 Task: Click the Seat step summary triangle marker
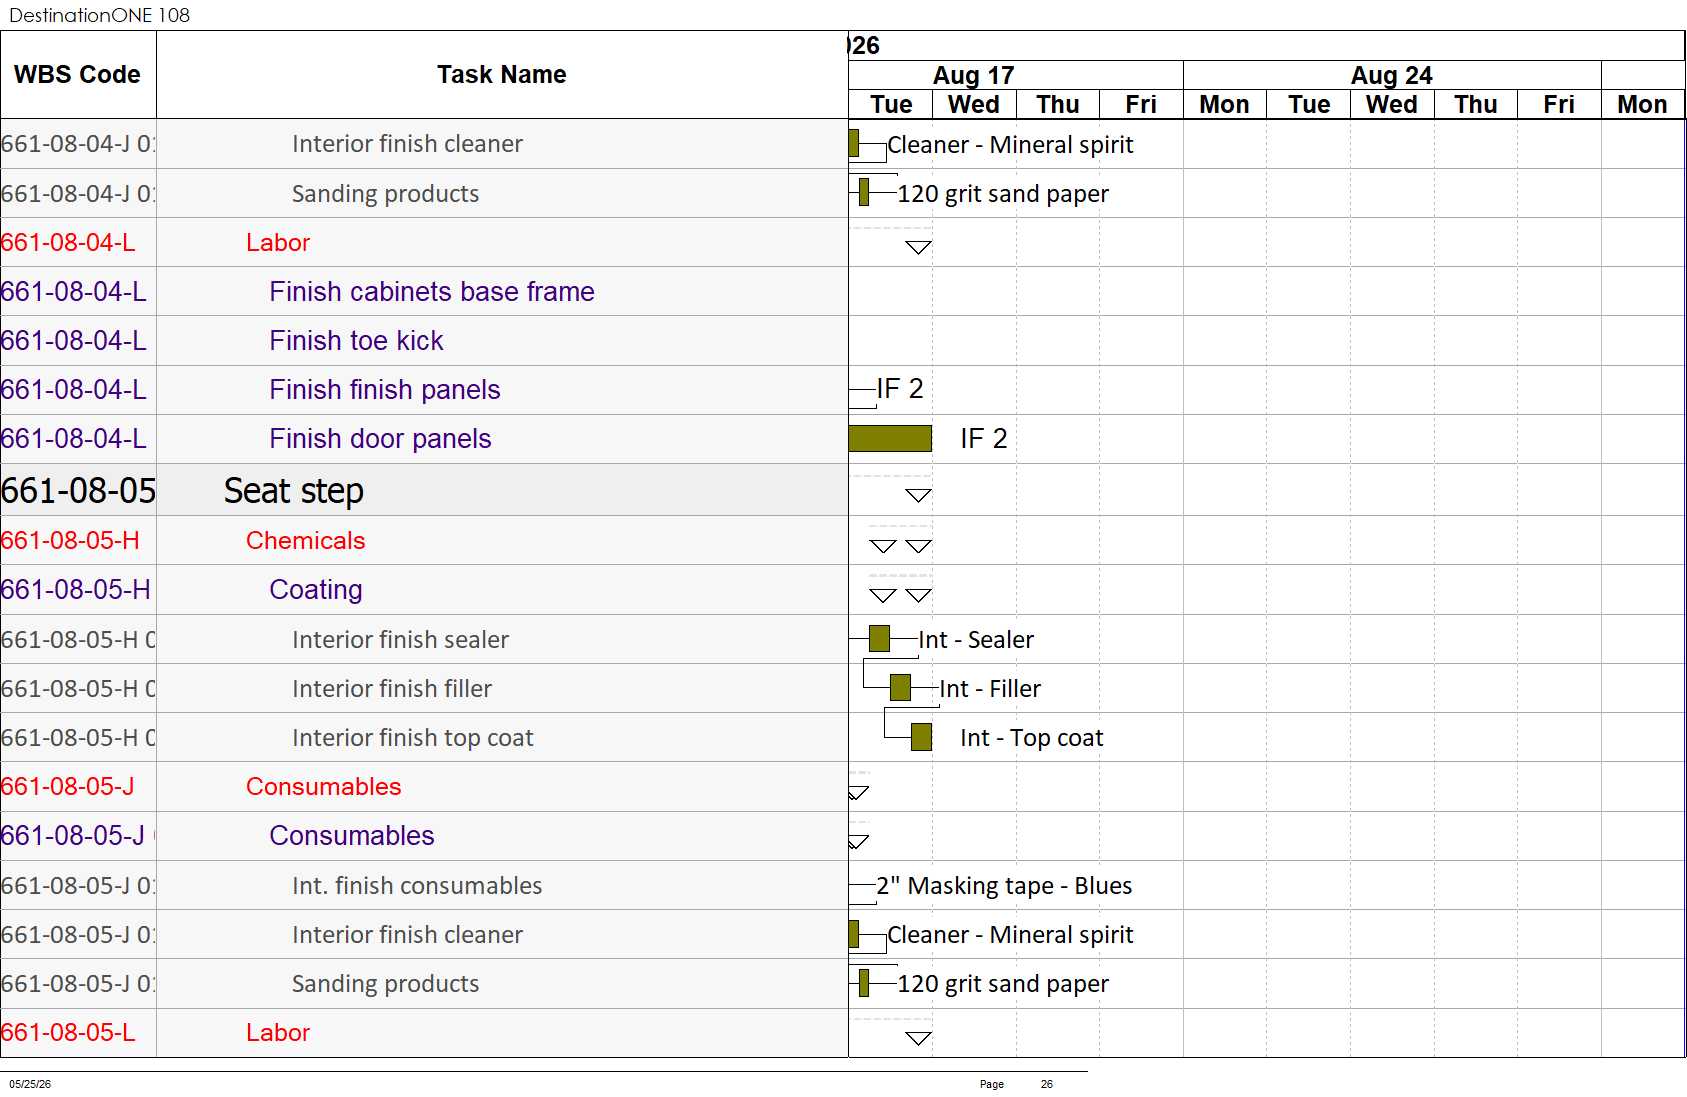click(918, 495)
